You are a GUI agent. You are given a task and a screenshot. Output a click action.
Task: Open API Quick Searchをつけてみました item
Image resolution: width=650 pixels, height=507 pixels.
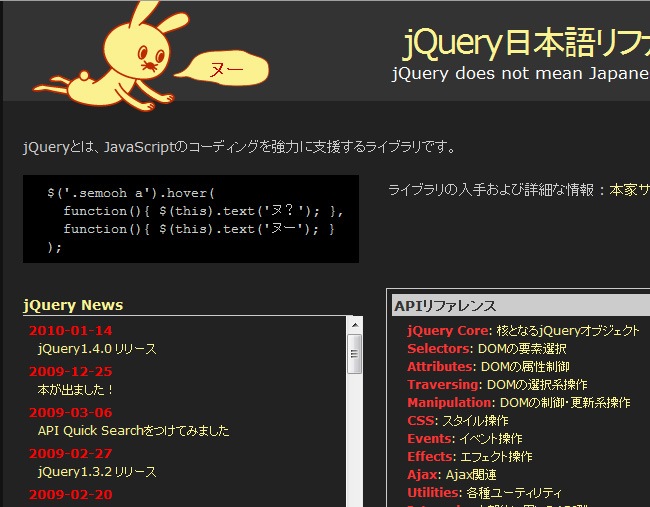coord(133,431)
